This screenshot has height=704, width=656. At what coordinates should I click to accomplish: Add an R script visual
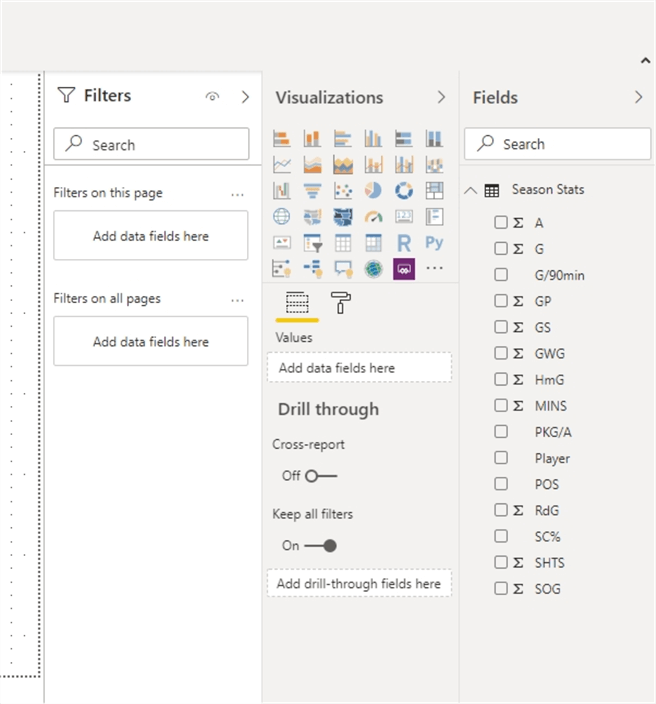[x=404, y=242]
